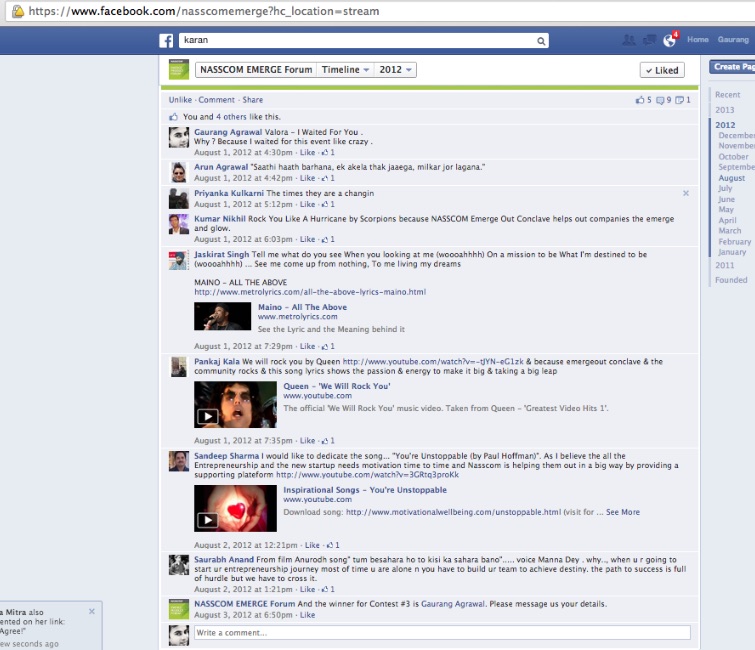
Task: Like the NASSCOM EMERGE Forum winner comment
Action: click(x=307, y=615)
